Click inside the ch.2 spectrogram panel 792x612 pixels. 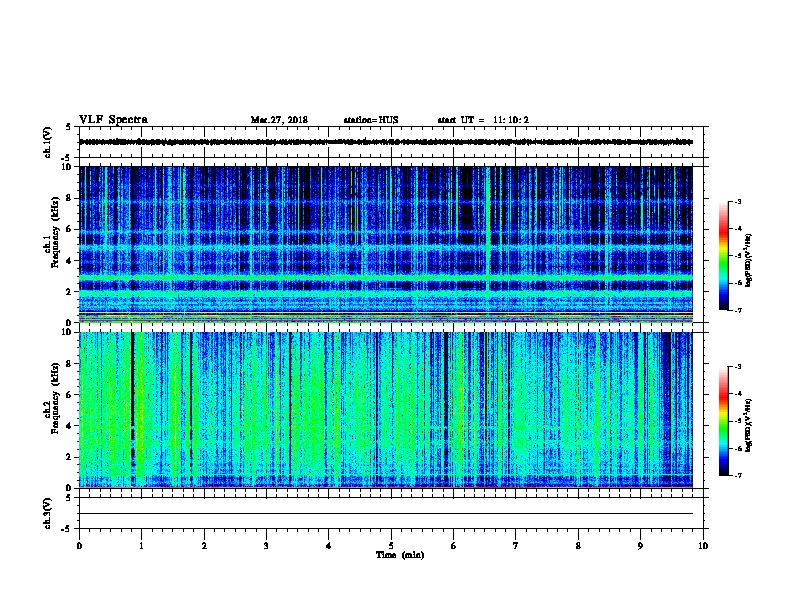(386, 410)
